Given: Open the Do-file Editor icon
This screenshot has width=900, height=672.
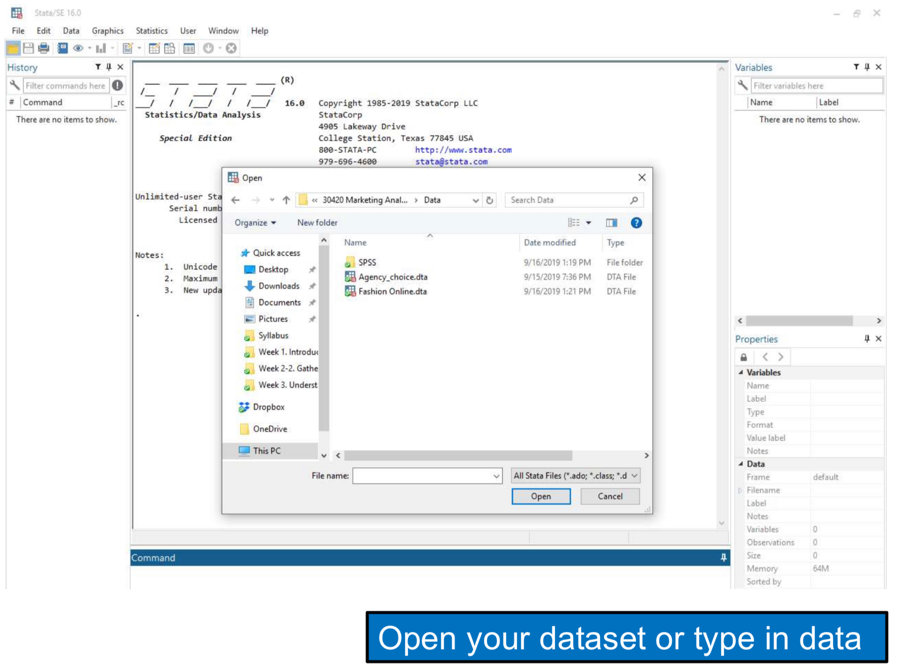Looking at the screenshot, I should pos(127,48).
